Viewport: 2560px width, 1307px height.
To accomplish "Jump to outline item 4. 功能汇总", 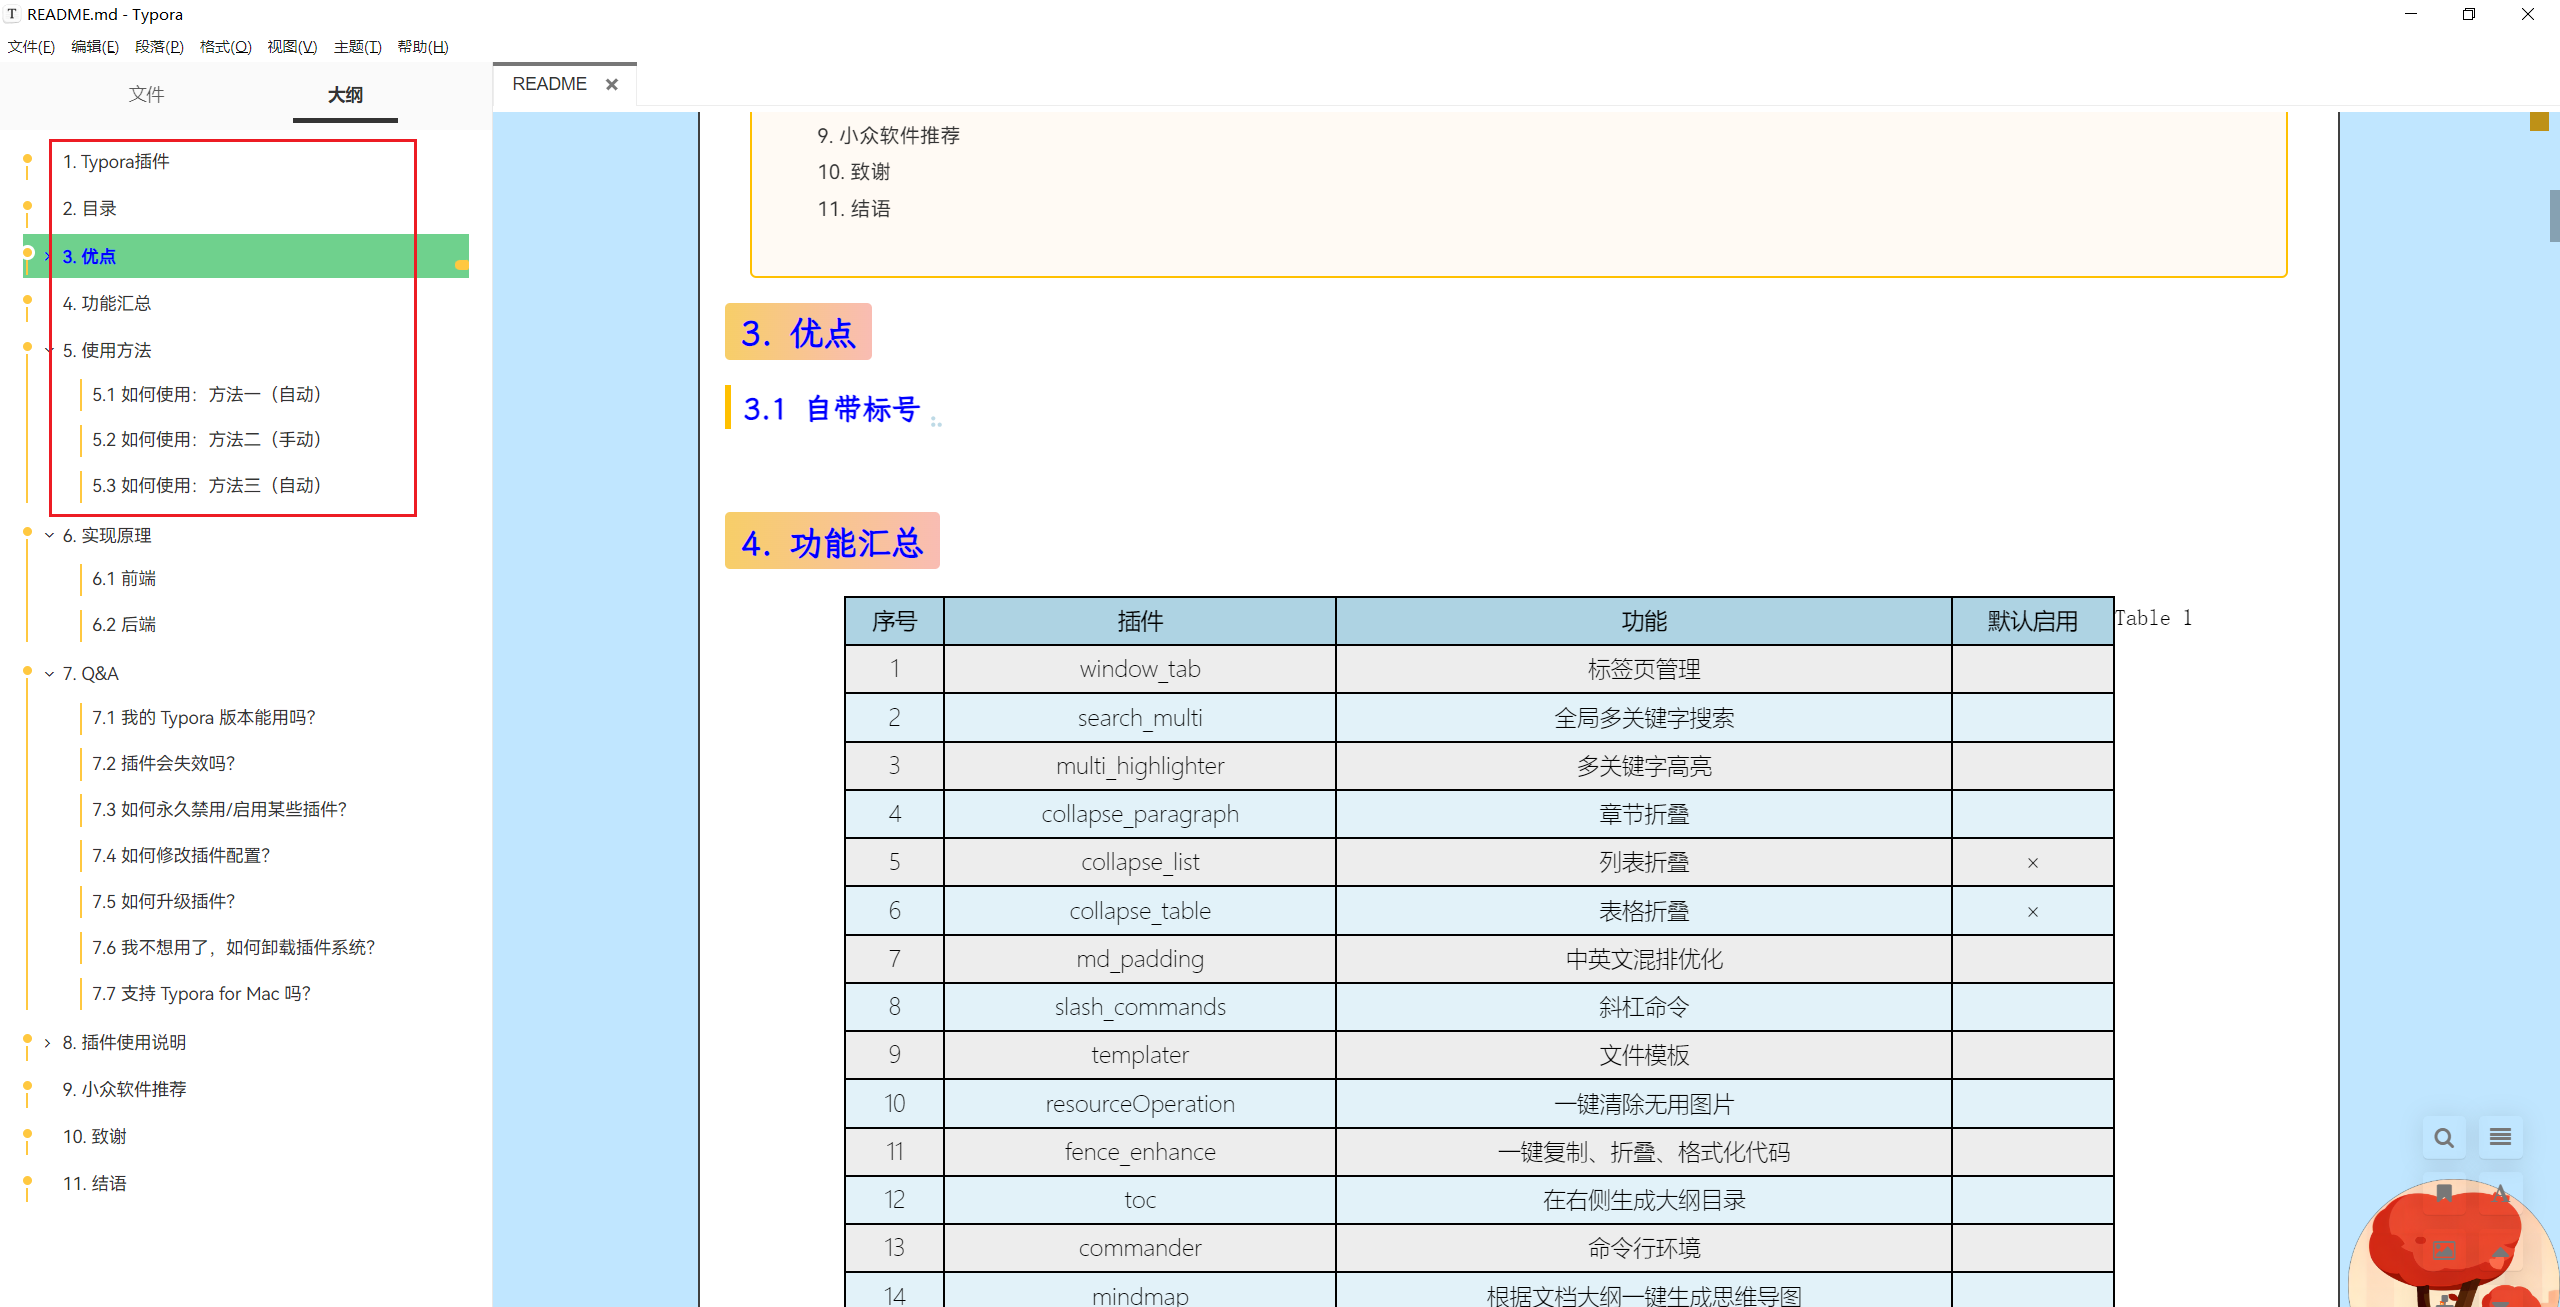I will pyautogui.click(x=107, y=303).
